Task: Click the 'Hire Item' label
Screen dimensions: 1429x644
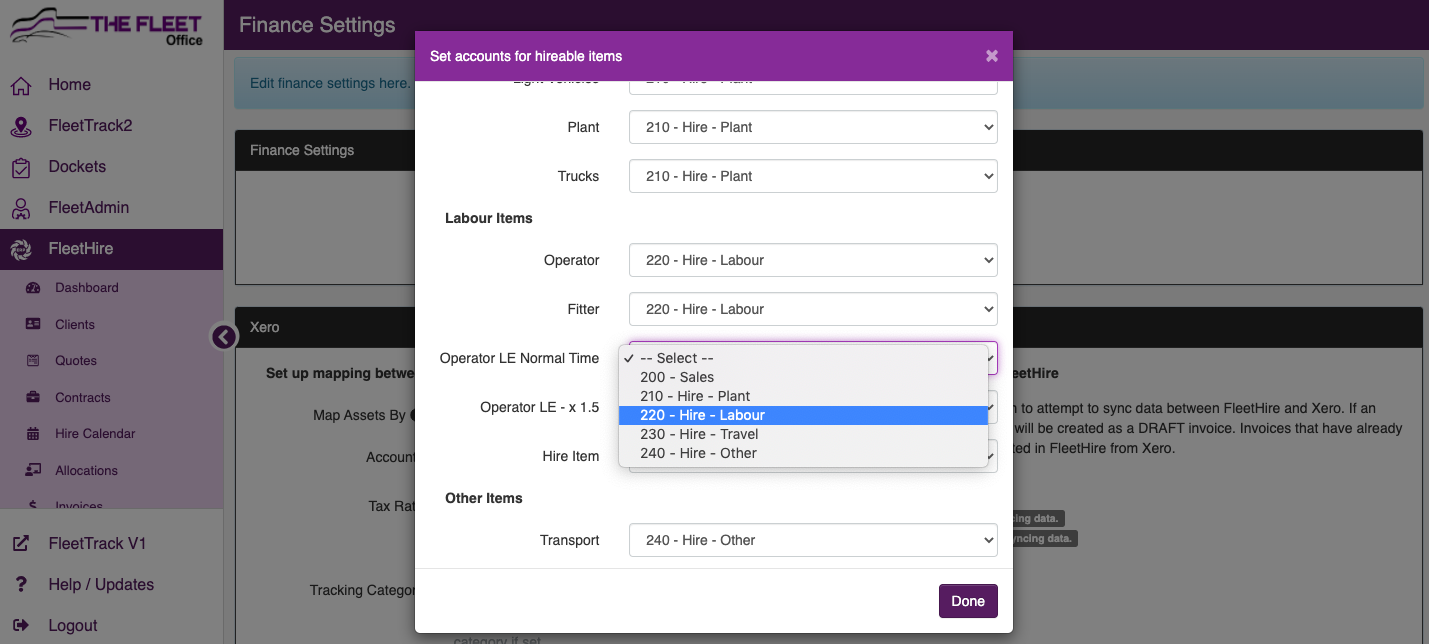Action: click(x=571, y=456)
